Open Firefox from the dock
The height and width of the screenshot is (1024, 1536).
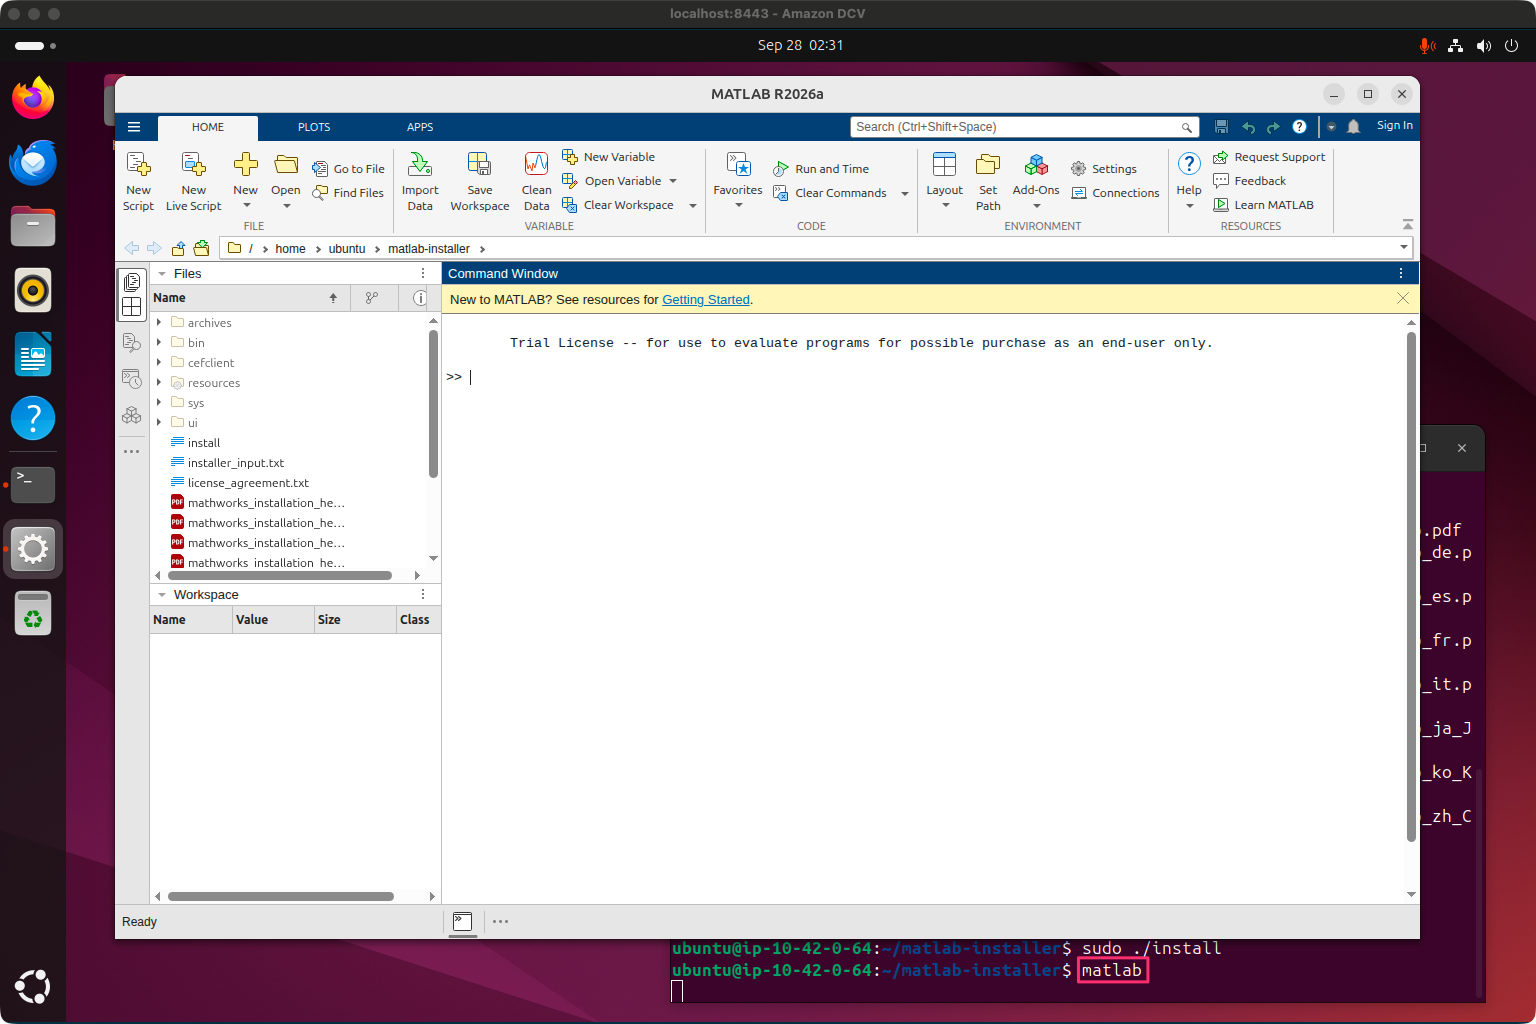[33, 98]
